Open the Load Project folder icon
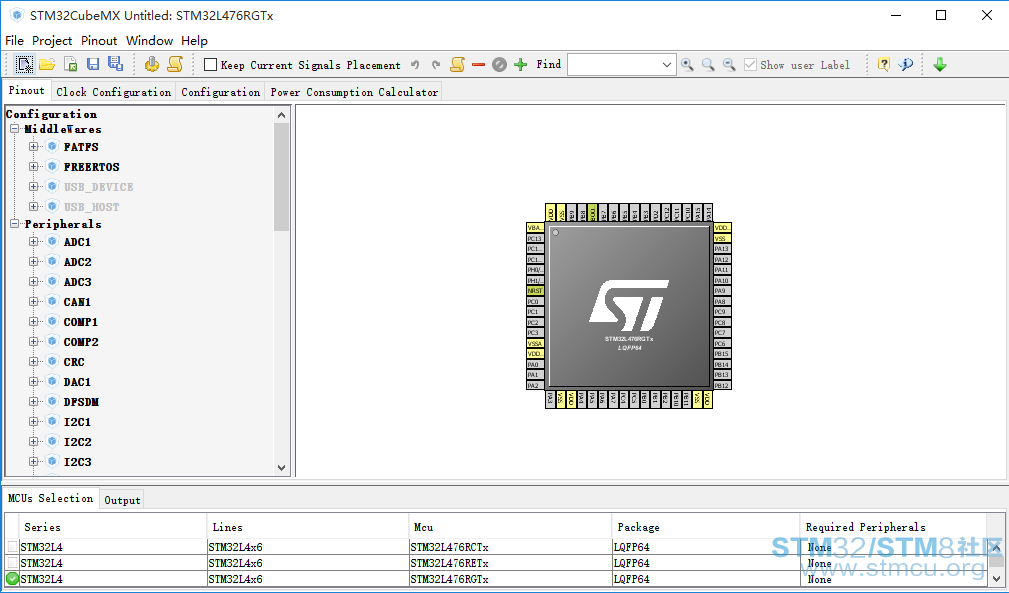Viewport: 1009px width, 593px height. [47, 64]
